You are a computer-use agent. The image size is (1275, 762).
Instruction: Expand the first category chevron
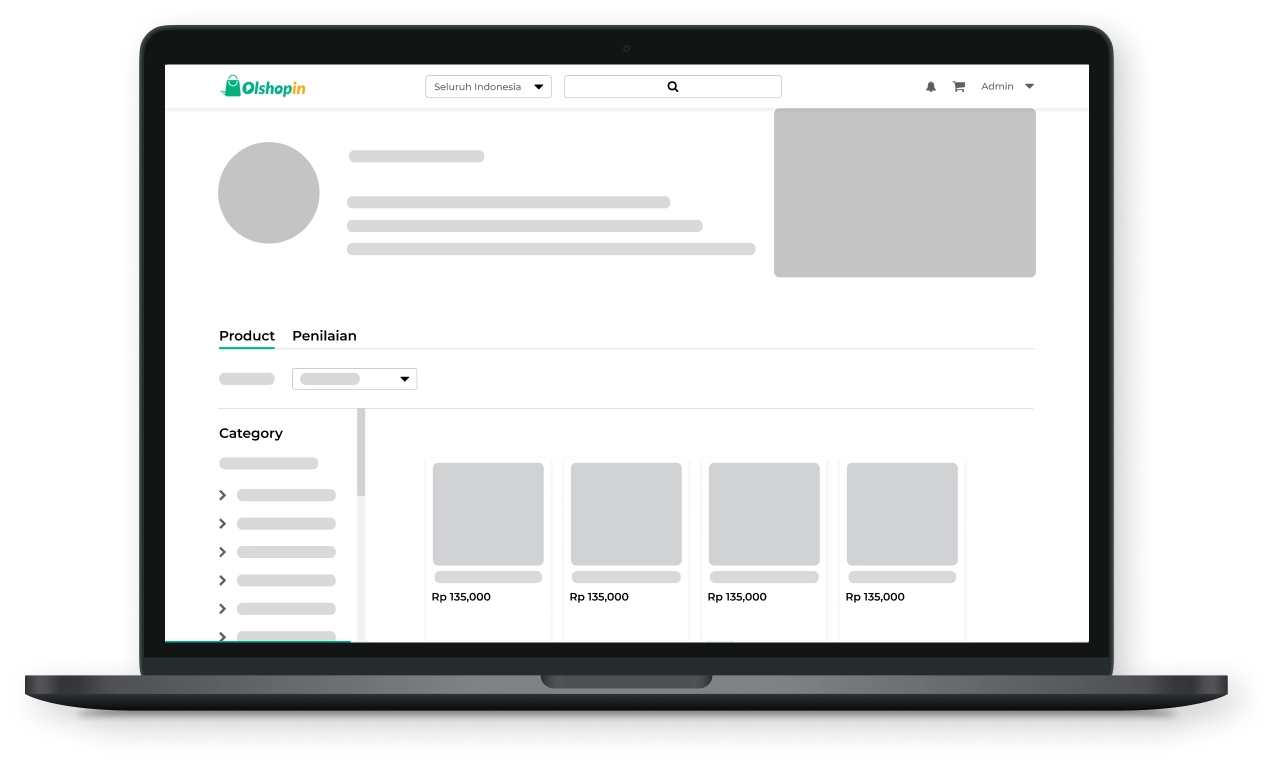pos(223,495)
